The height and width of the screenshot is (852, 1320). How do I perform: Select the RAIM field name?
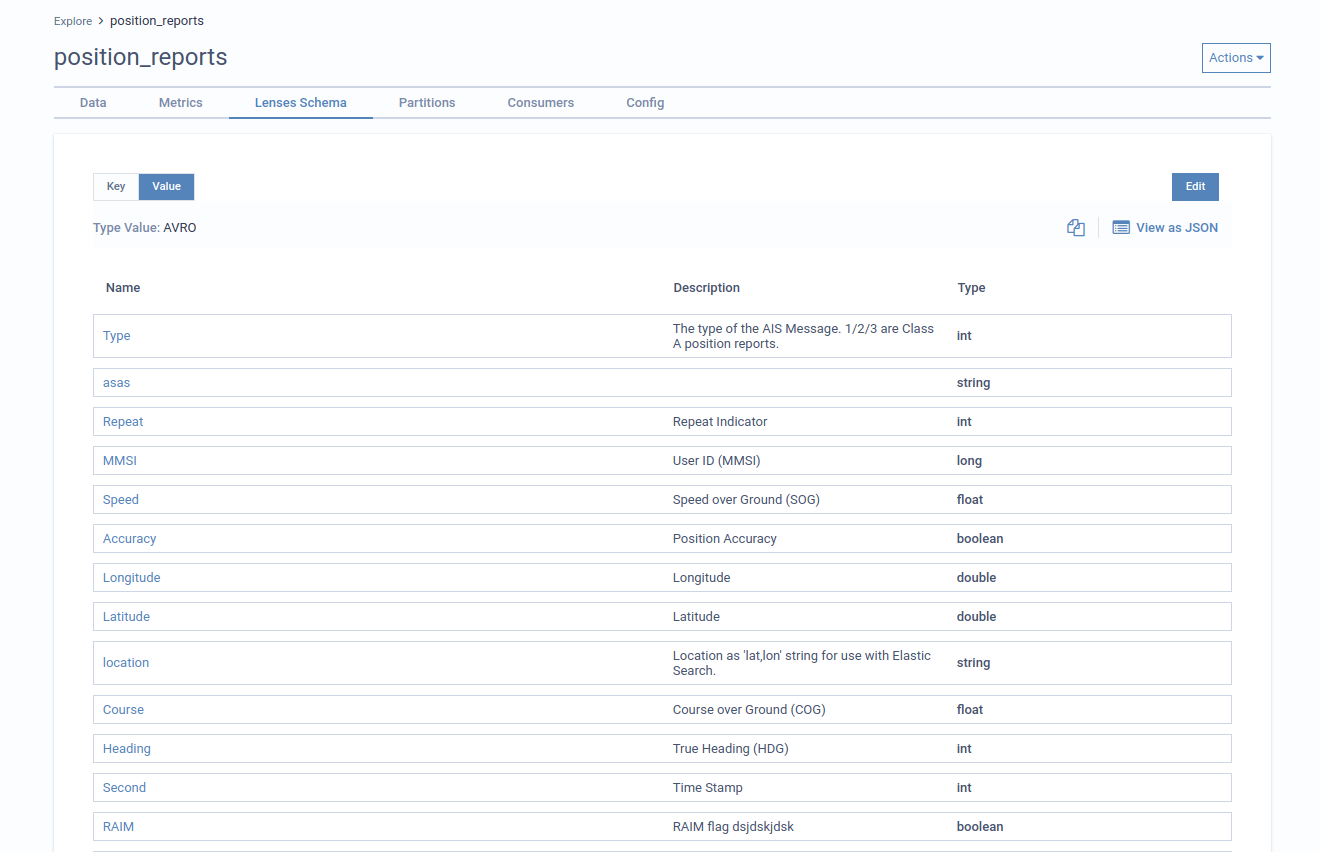(118, 827)
